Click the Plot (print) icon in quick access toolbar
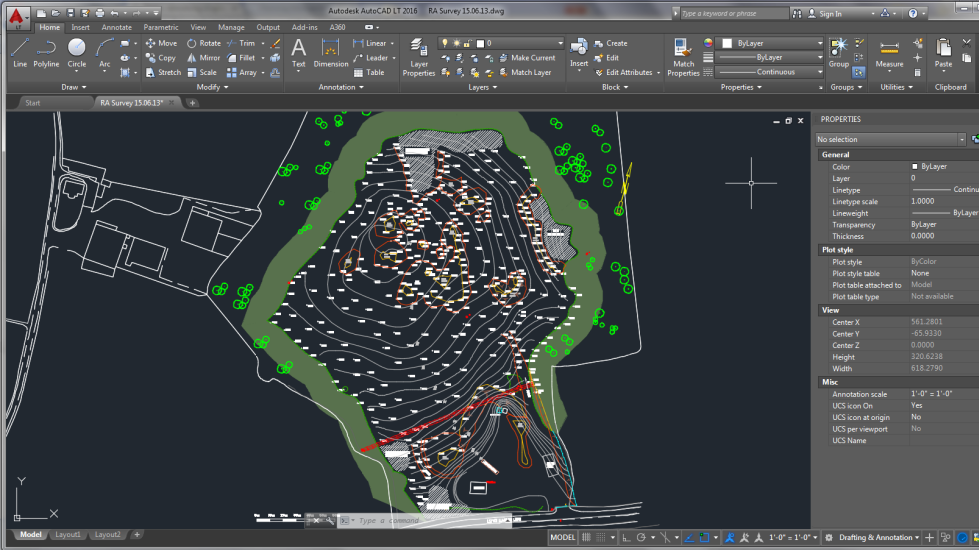Screen dimensions: 979x550 click(99, 12)
